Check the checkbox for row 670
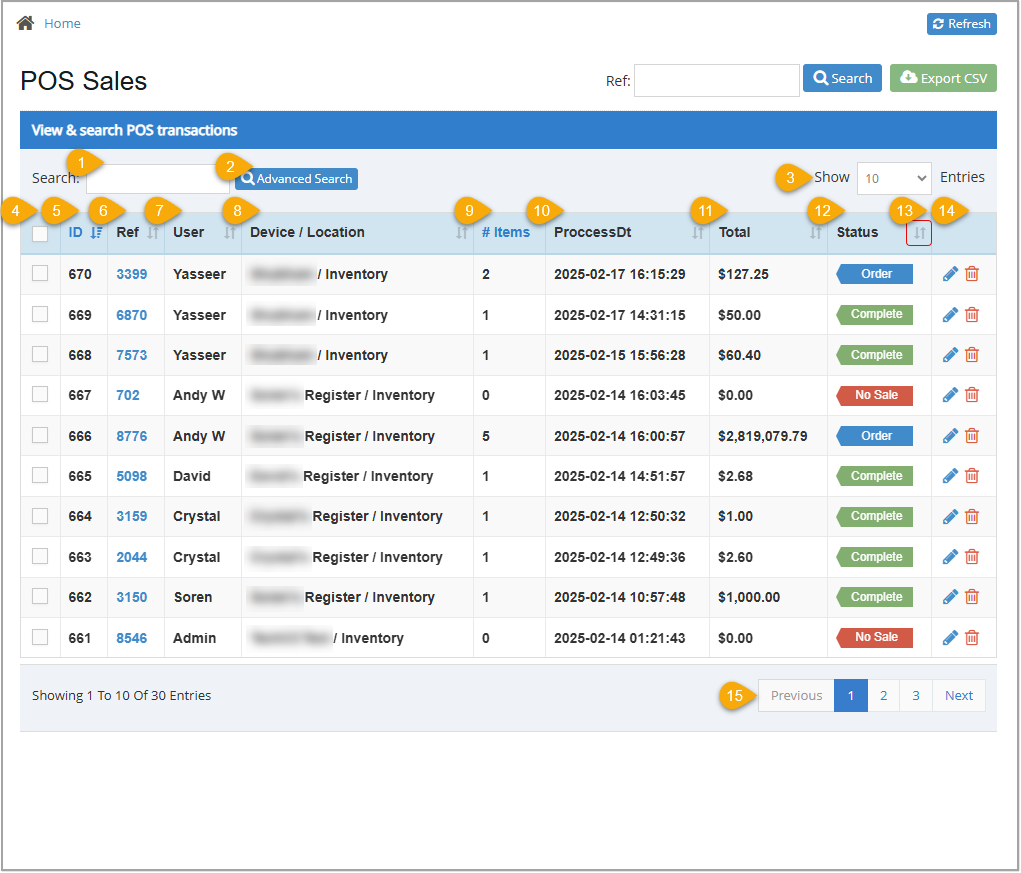This screenshot has height=873, width=1021. click(39, 273)
